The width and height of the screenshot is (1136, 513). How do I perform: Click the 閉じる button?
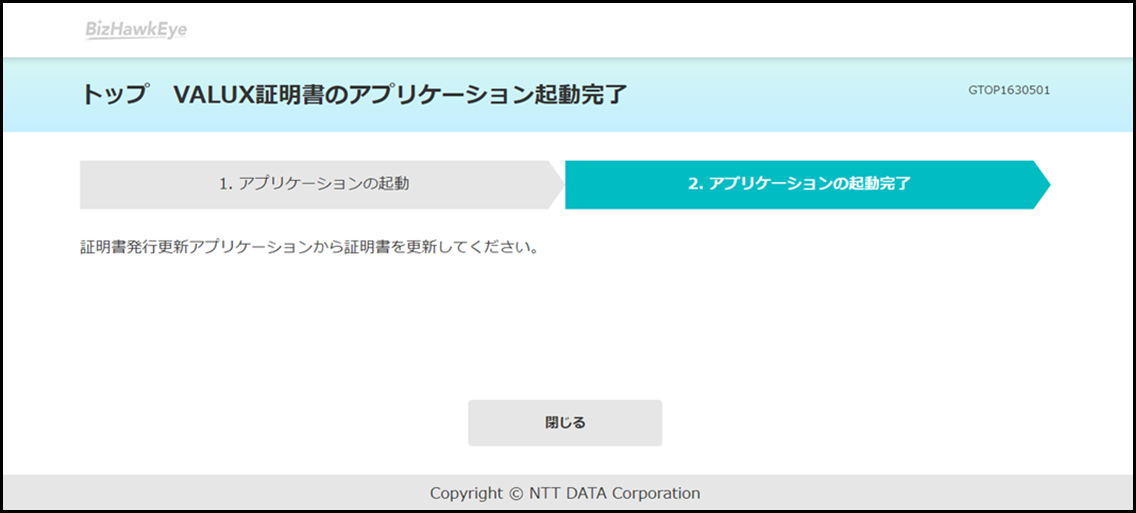(565, 423)
